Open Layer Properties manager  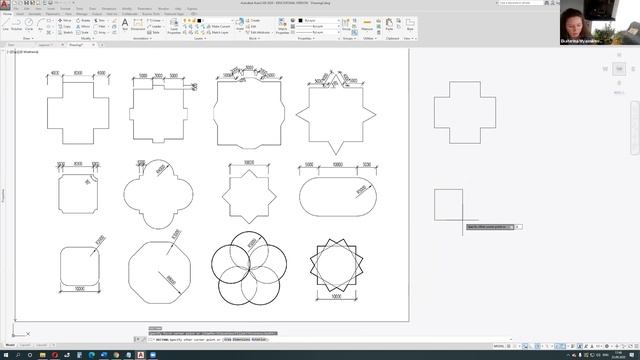pyautogui.click(x=174, y=26)
